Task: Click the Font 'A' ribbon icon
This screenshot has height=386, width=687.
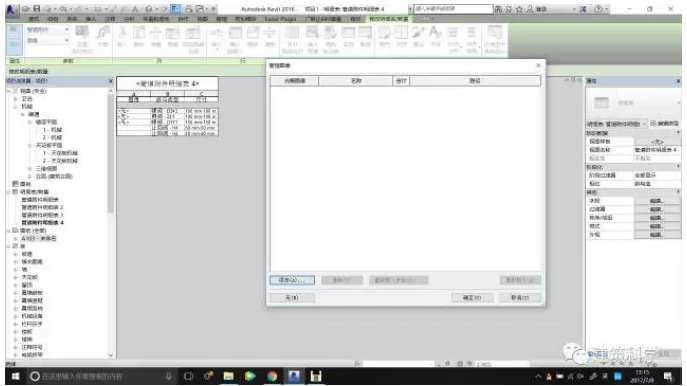Action: (435, 36)
